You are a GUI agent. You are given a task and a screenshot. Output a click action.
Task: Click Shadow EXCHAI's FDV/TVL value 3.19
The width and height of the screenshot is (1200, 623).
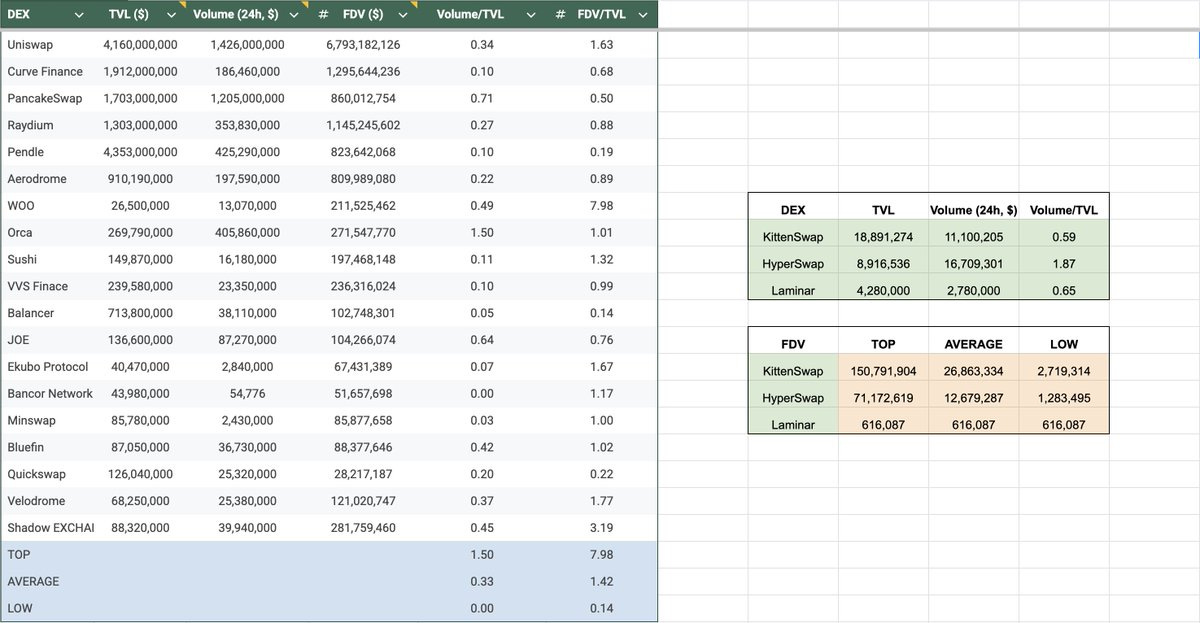(602, 528)
